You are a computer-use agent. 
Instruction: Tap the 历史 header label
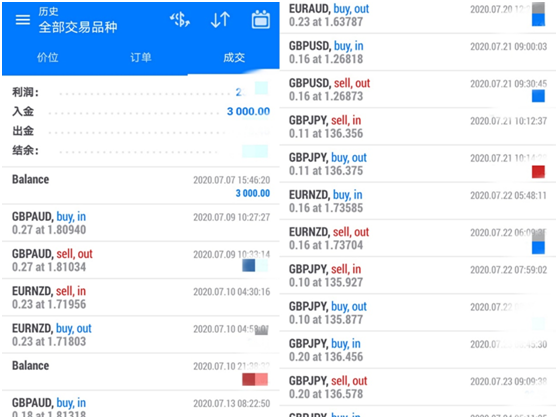(48, 11)
